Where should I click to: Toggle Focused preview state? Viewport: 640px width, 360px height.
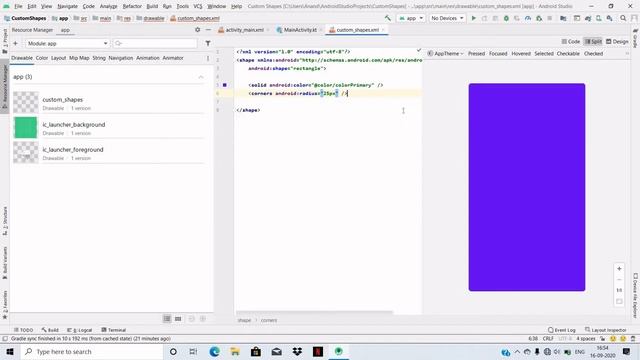tap(498, 53)
